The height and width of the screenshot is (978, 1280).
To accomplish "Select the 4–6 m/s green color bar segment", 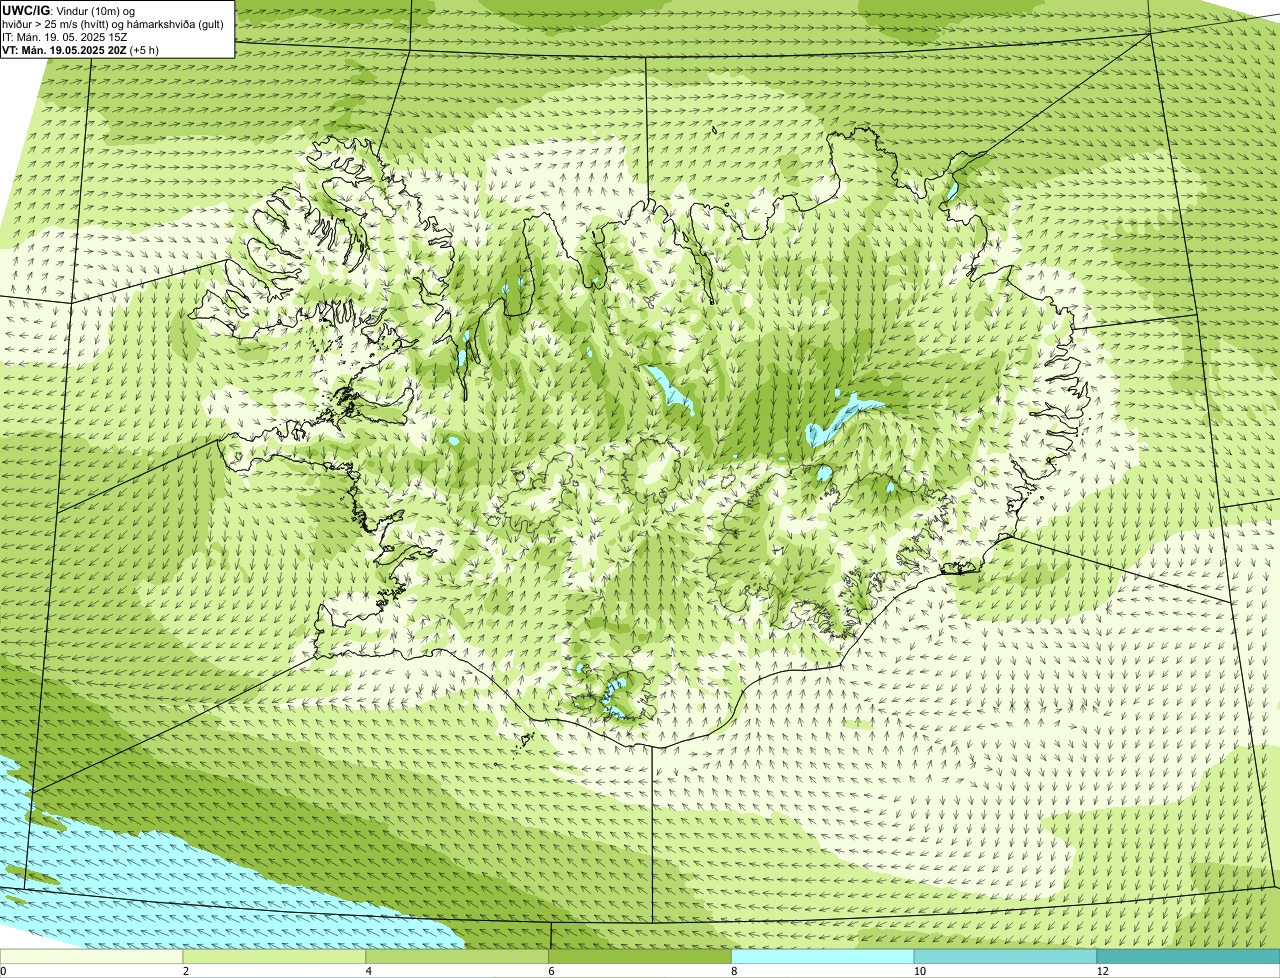I will point(458,956).
